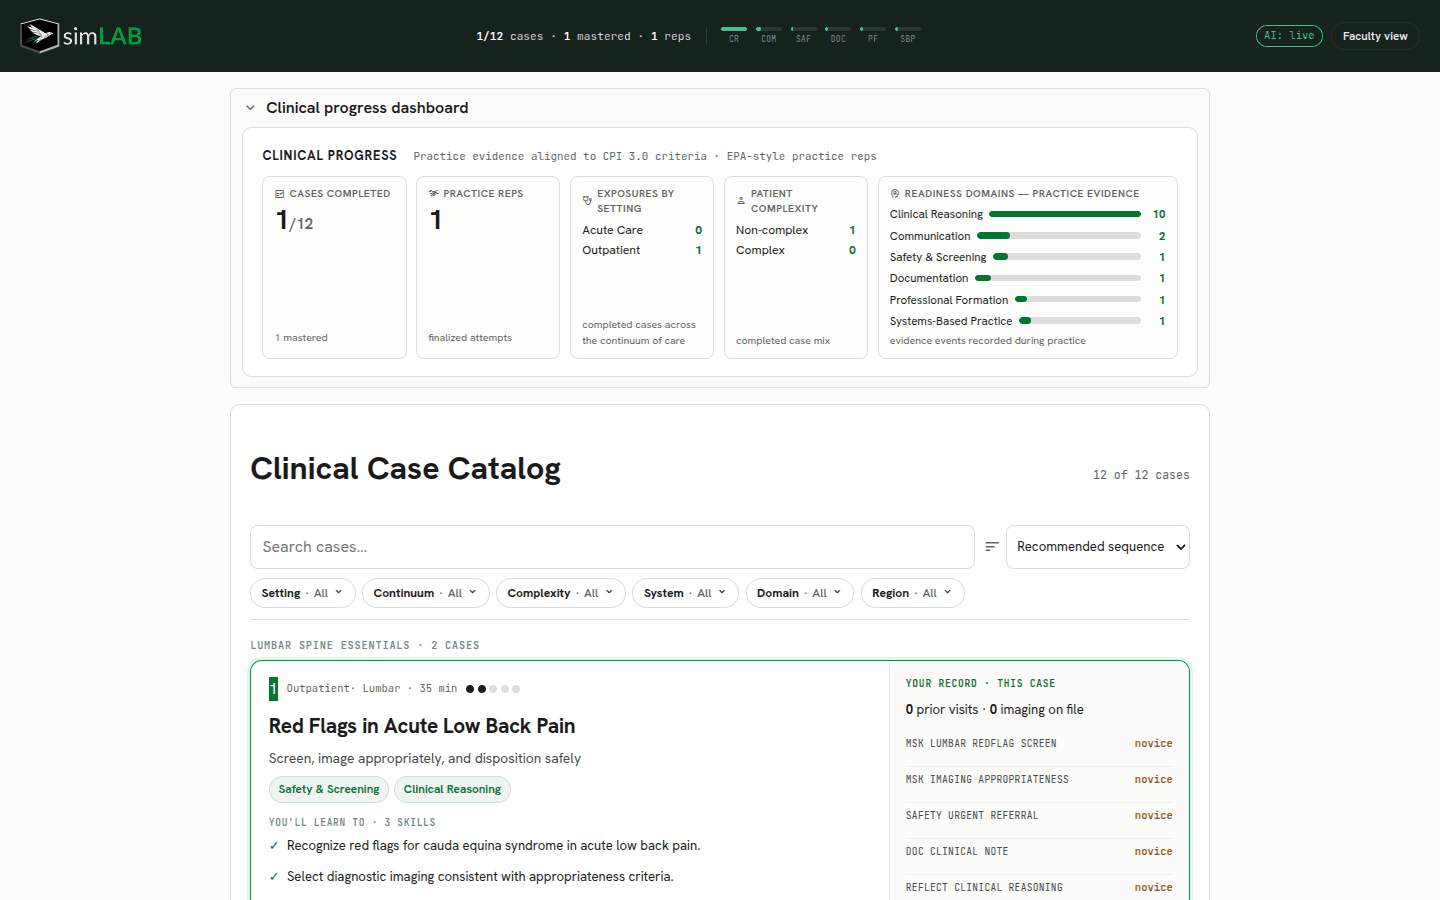Click the 'Non-complex' complexity row

pyautogui.click(x=796, y=230)
